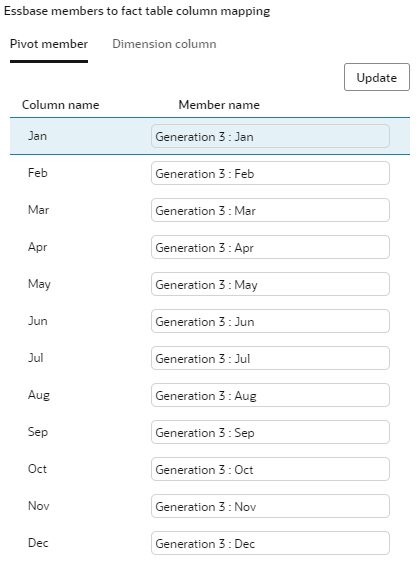This screenshot has height=564, width=417.
Task: Edit the Generation 3 : Oct member field
Action: (270, 469)
